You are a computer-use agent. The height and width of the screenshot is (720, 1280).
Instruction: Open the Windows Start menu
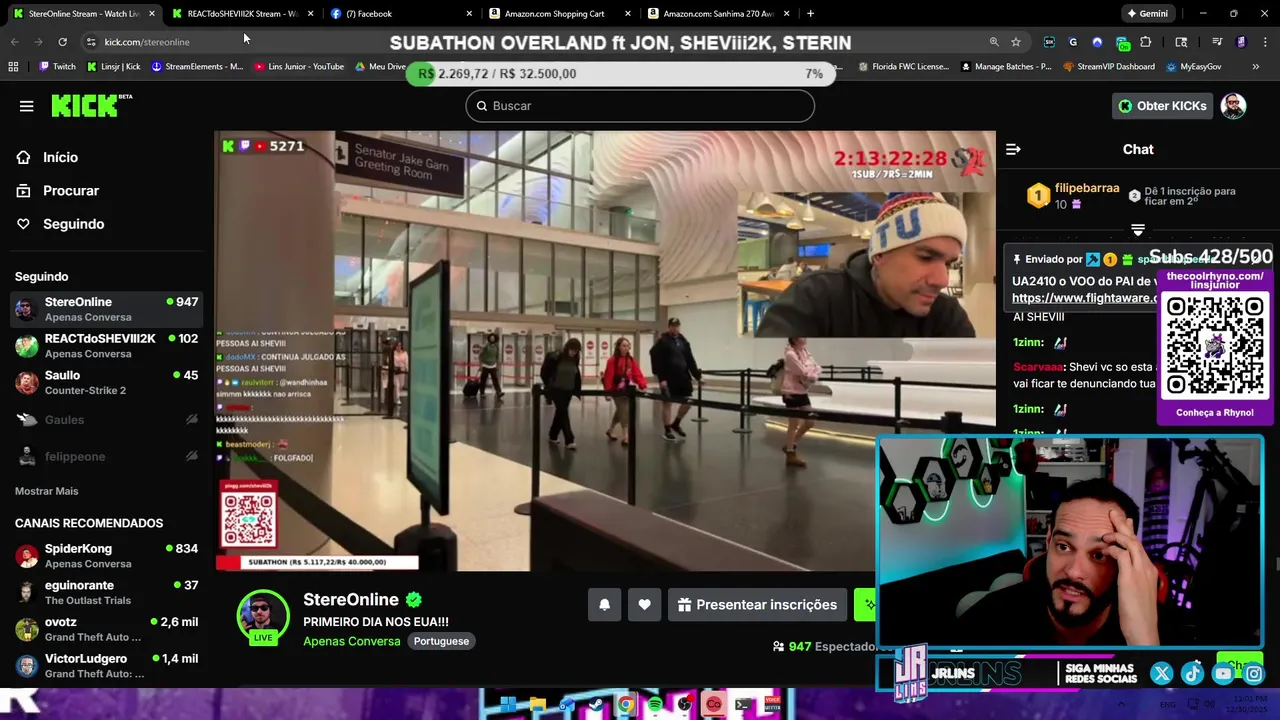coord(508,704)
